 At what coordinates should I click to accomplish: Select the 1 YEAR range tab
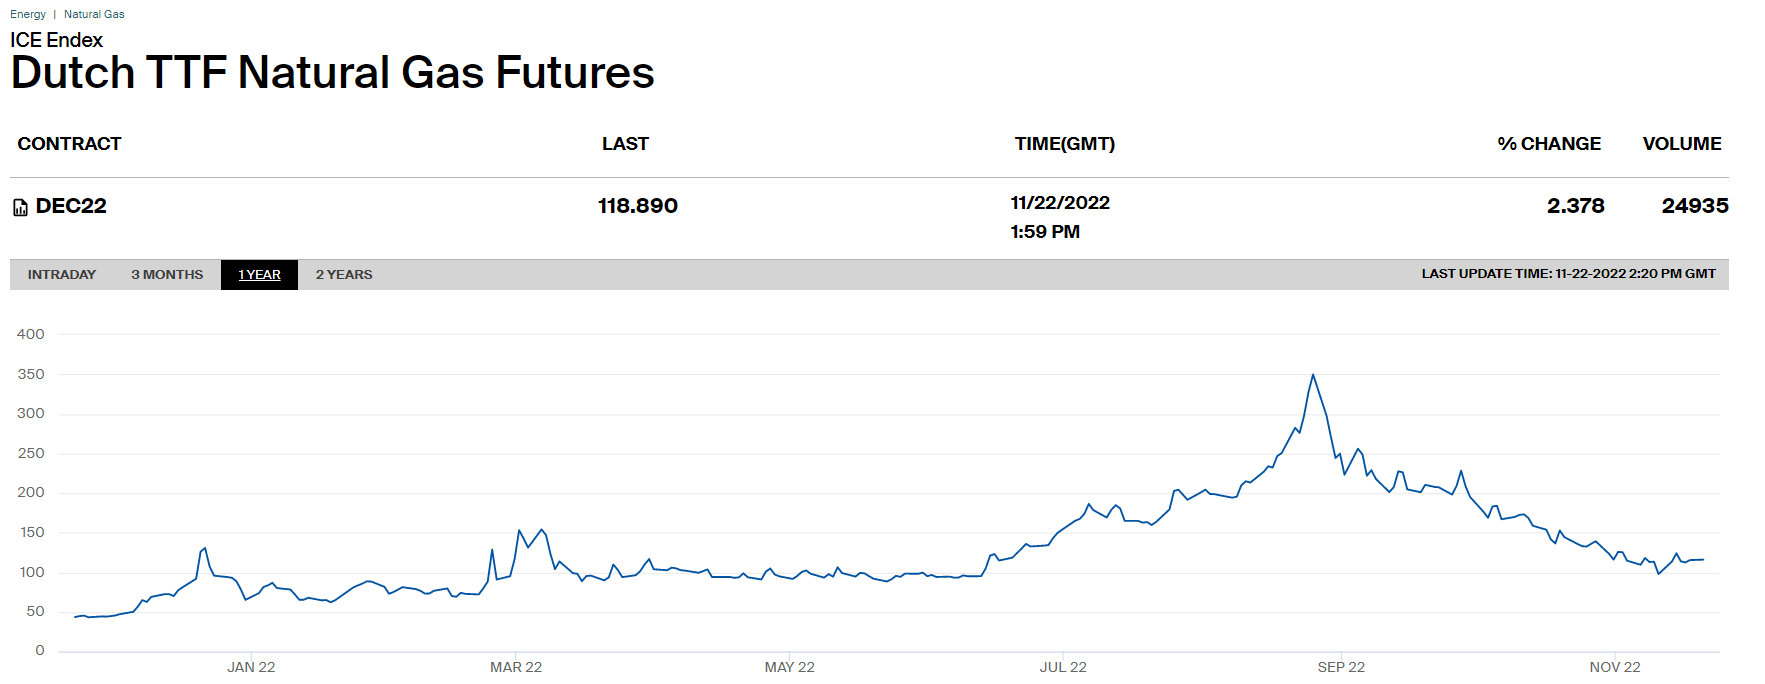pyautogui.click(x=259, y=275)
